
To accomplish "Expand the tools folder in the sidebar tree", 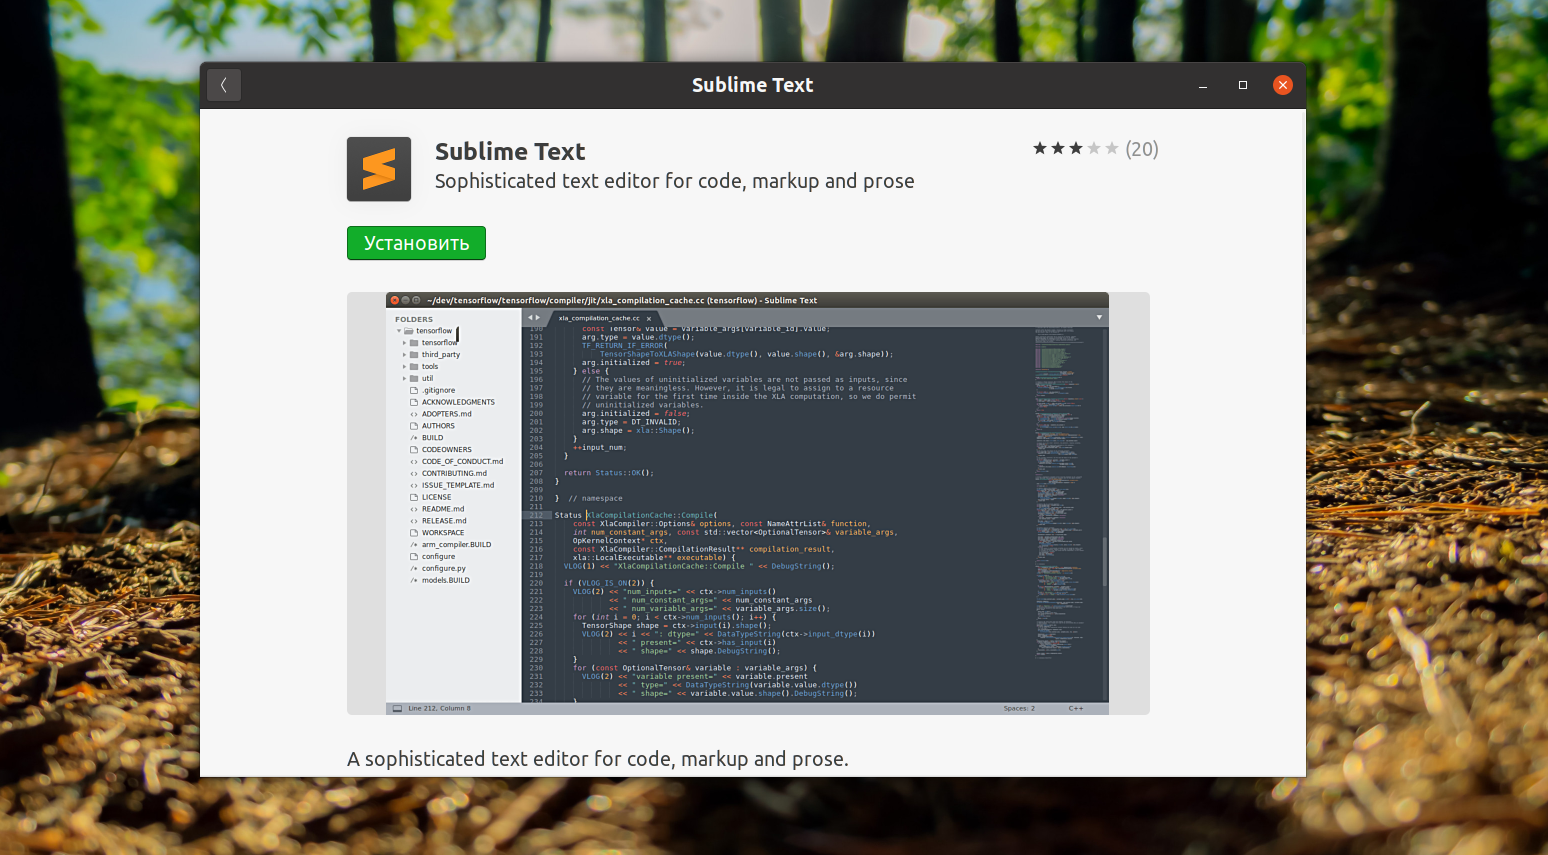I will coord(404,367).
